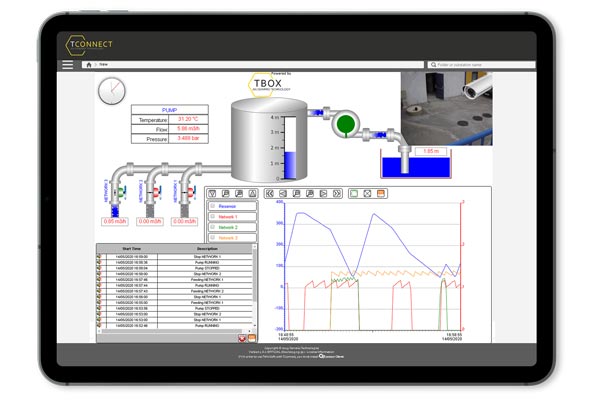Click the flow reading under the NETWORK 2 valve
Image resolution: width=600 pixels, height=400 pixels.
(x=150, y=222)
